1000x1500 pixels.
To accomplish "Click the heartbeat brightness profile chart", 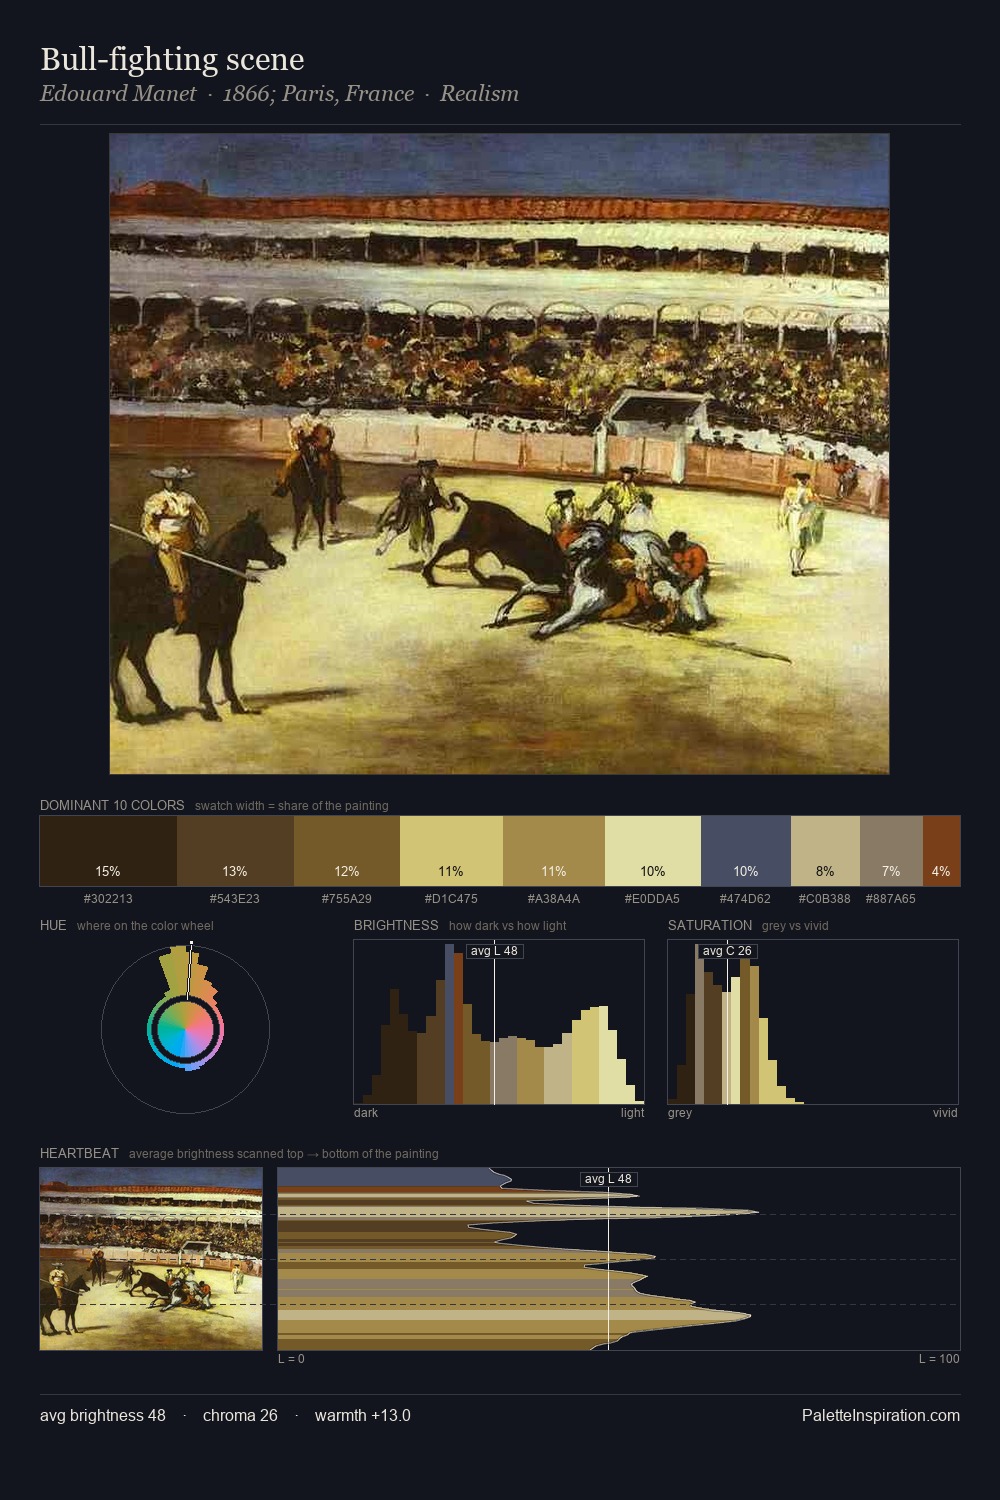I will point(619,1259).
